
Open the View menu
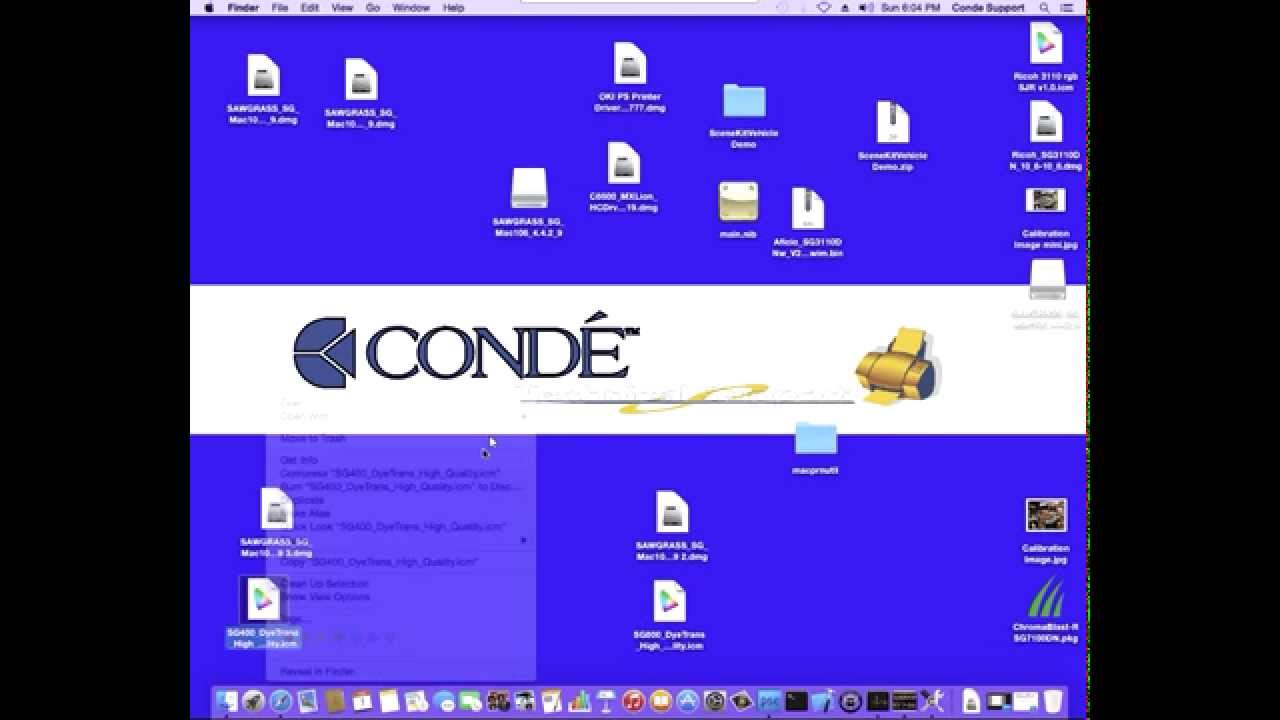point(342,7)
